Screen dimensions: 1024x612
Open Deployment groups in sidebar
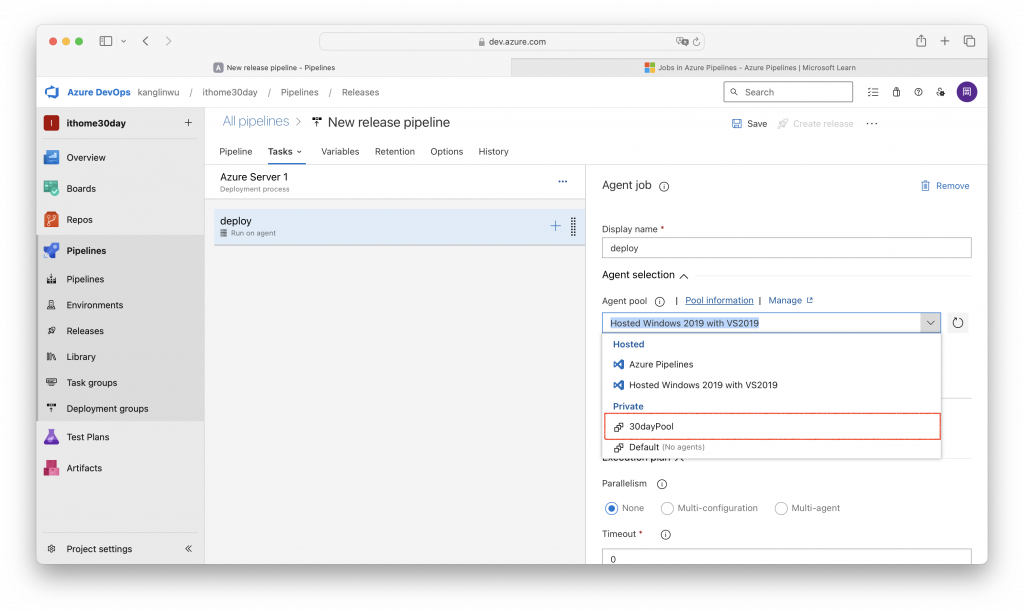[107, 409]
